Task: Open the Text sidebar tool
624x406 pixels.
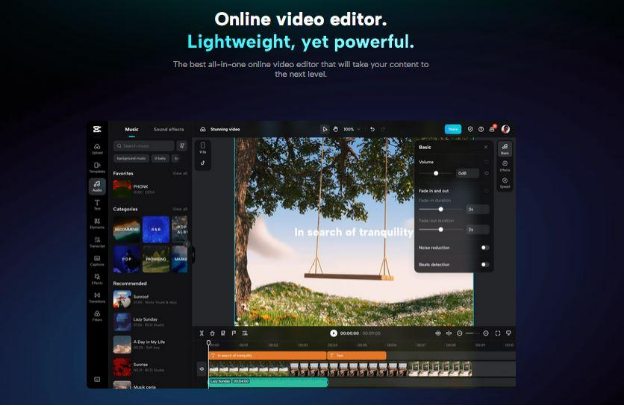Action: click(97, 205)
